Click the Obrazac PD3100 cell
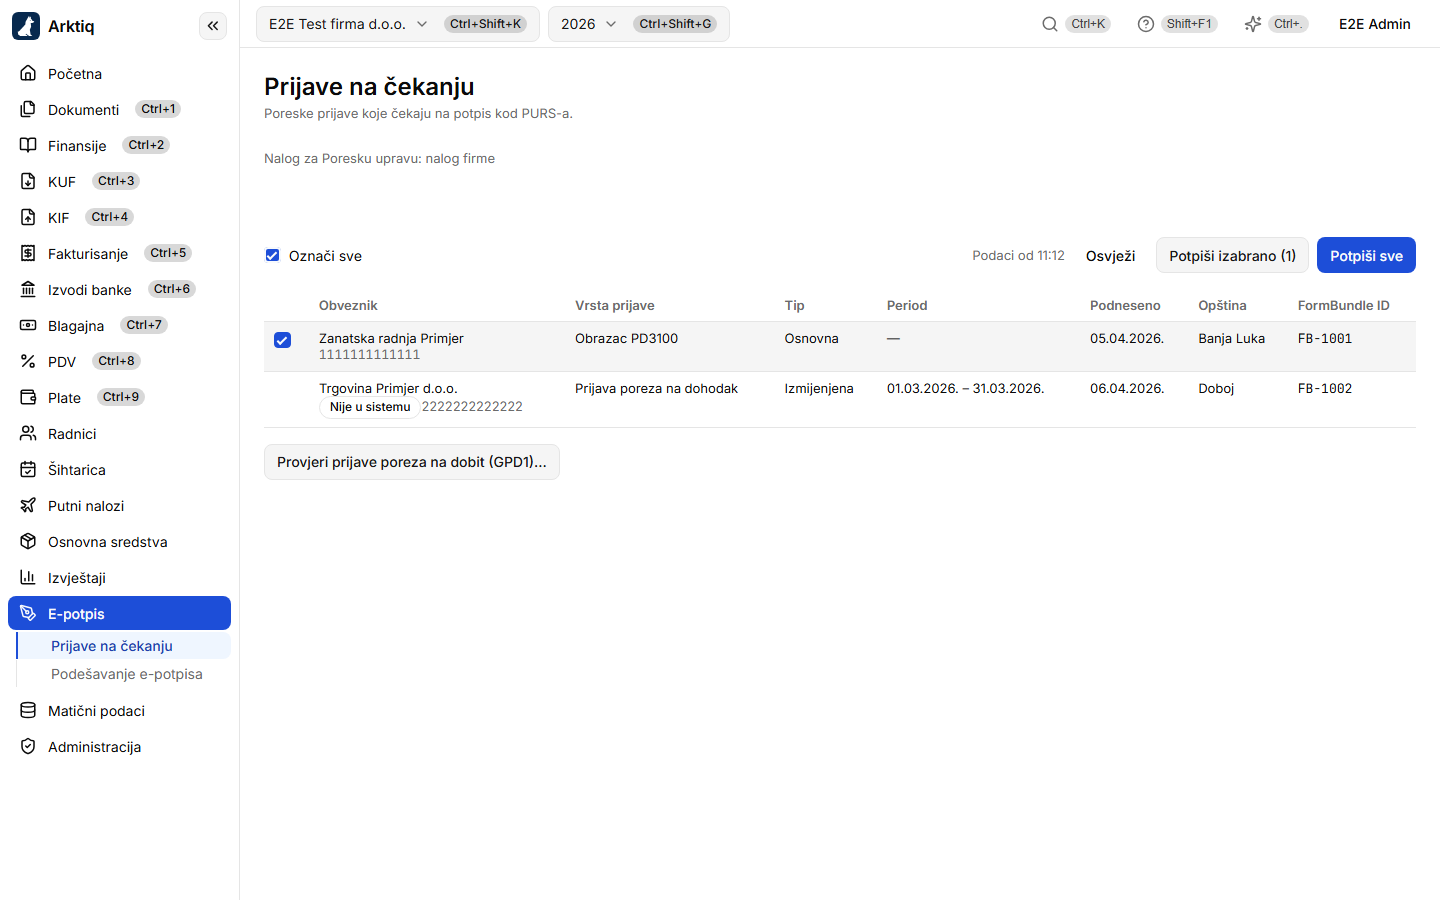 (x=626, y=338)
